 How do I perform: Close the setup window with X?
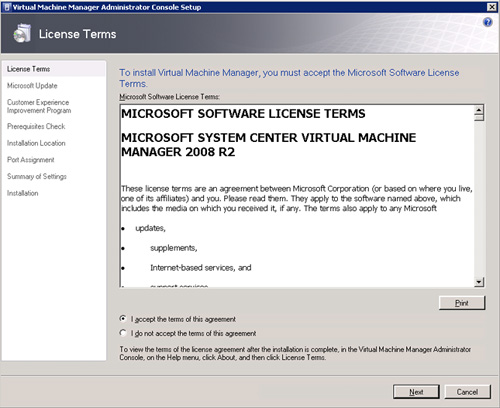(x=492, y=7)
